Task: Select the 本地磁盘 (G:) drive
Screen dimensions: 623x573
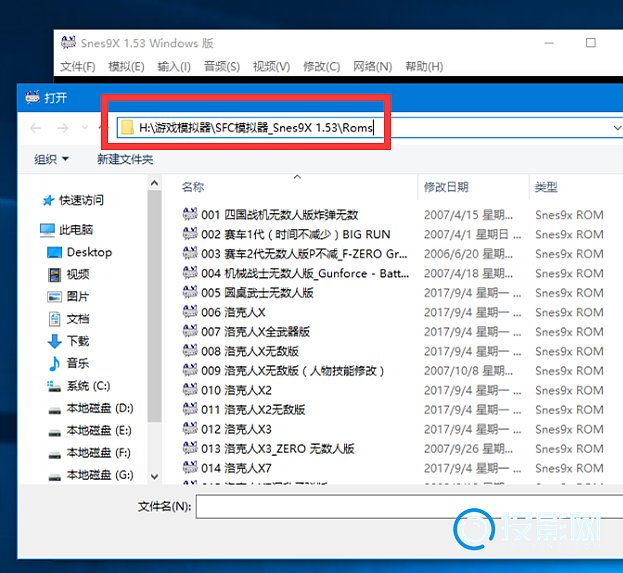Action: tap(90, 475)
